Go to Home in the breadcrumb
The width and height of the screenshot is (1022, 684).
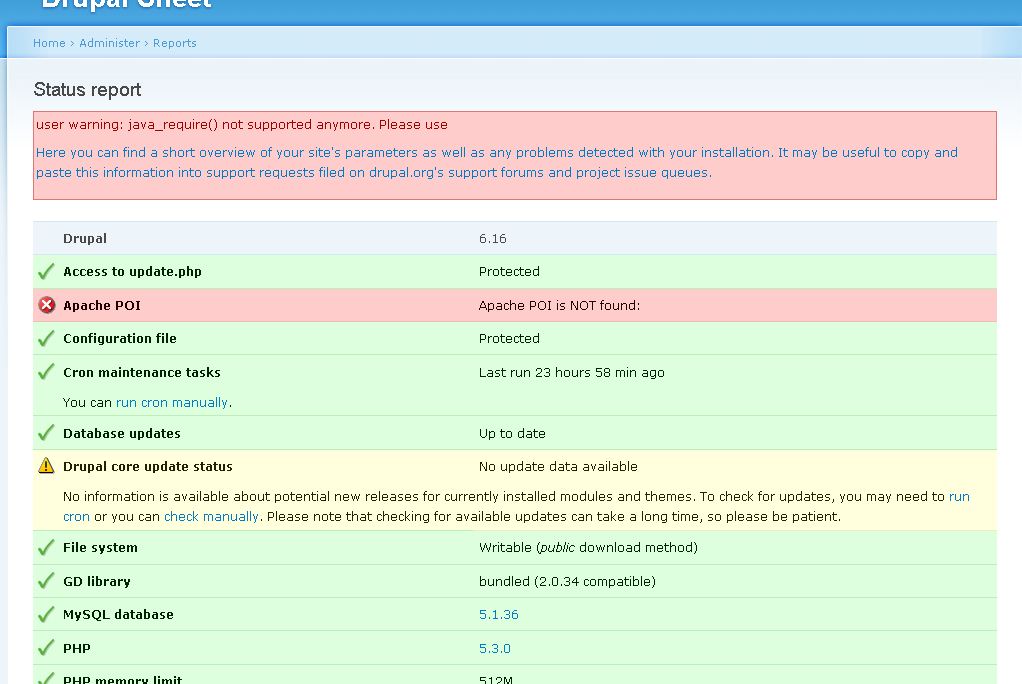[49, 43]
